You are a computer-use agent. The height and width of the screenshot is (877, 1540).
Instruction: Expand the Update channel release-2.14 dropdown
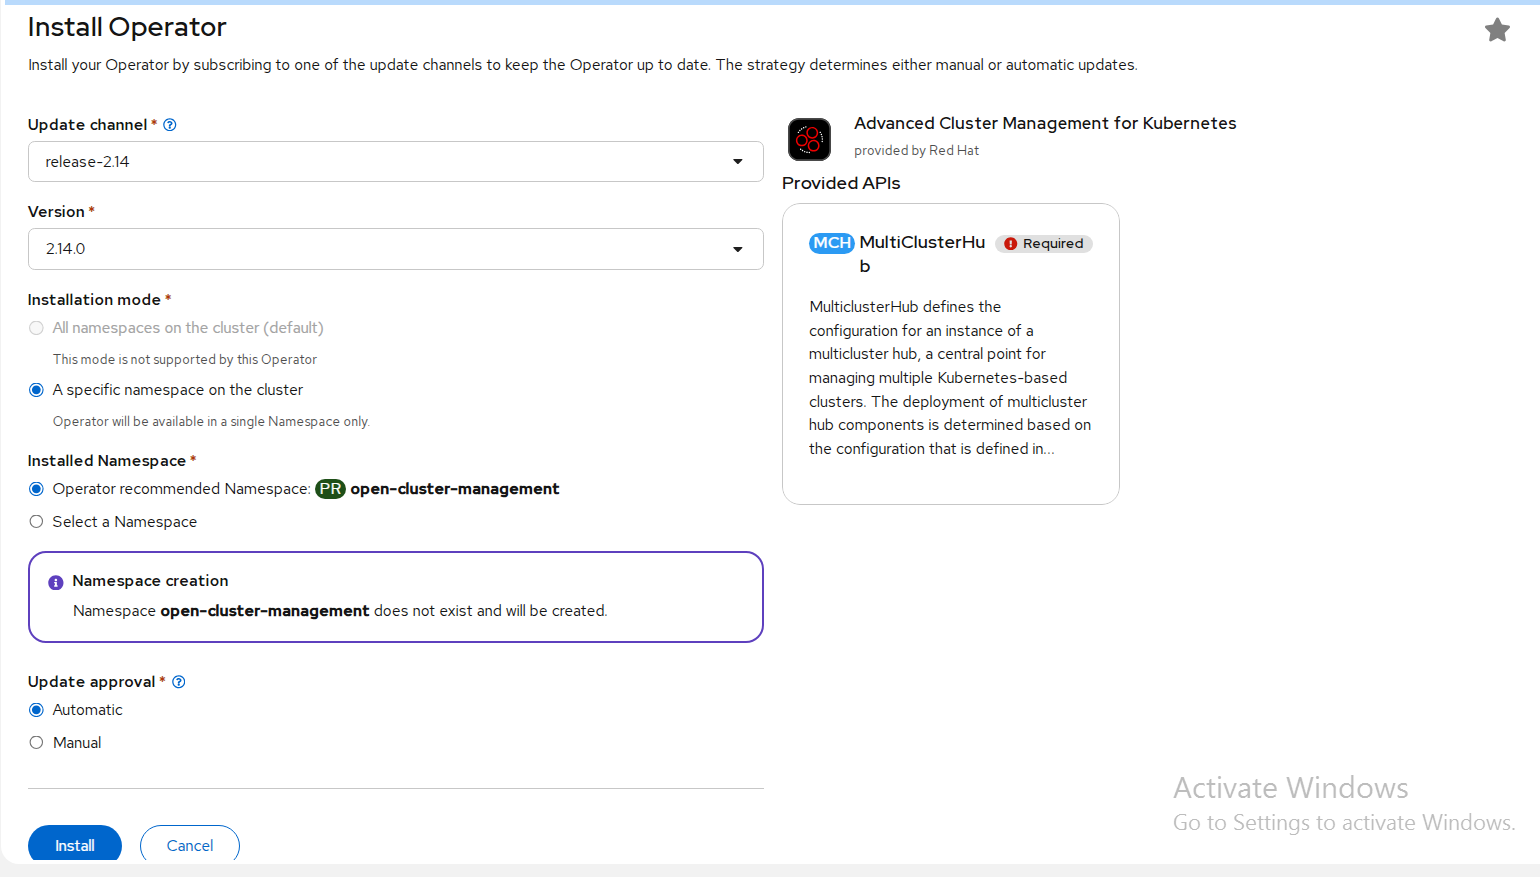(x=395, y=162)
